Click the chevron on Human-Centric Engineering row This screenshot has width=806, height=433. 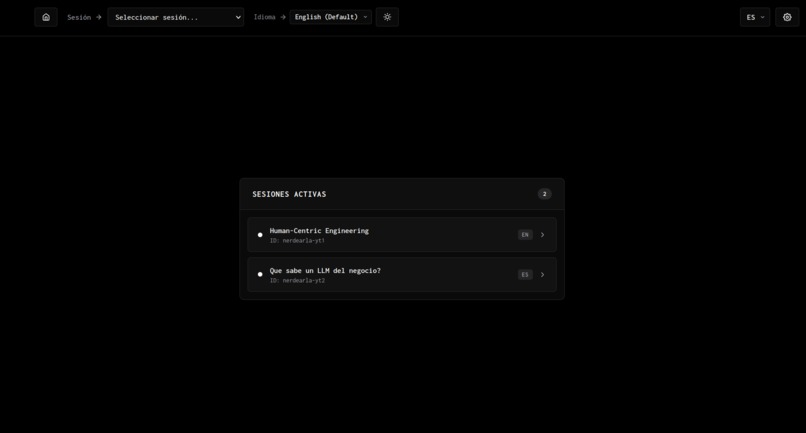pos(542,234)
